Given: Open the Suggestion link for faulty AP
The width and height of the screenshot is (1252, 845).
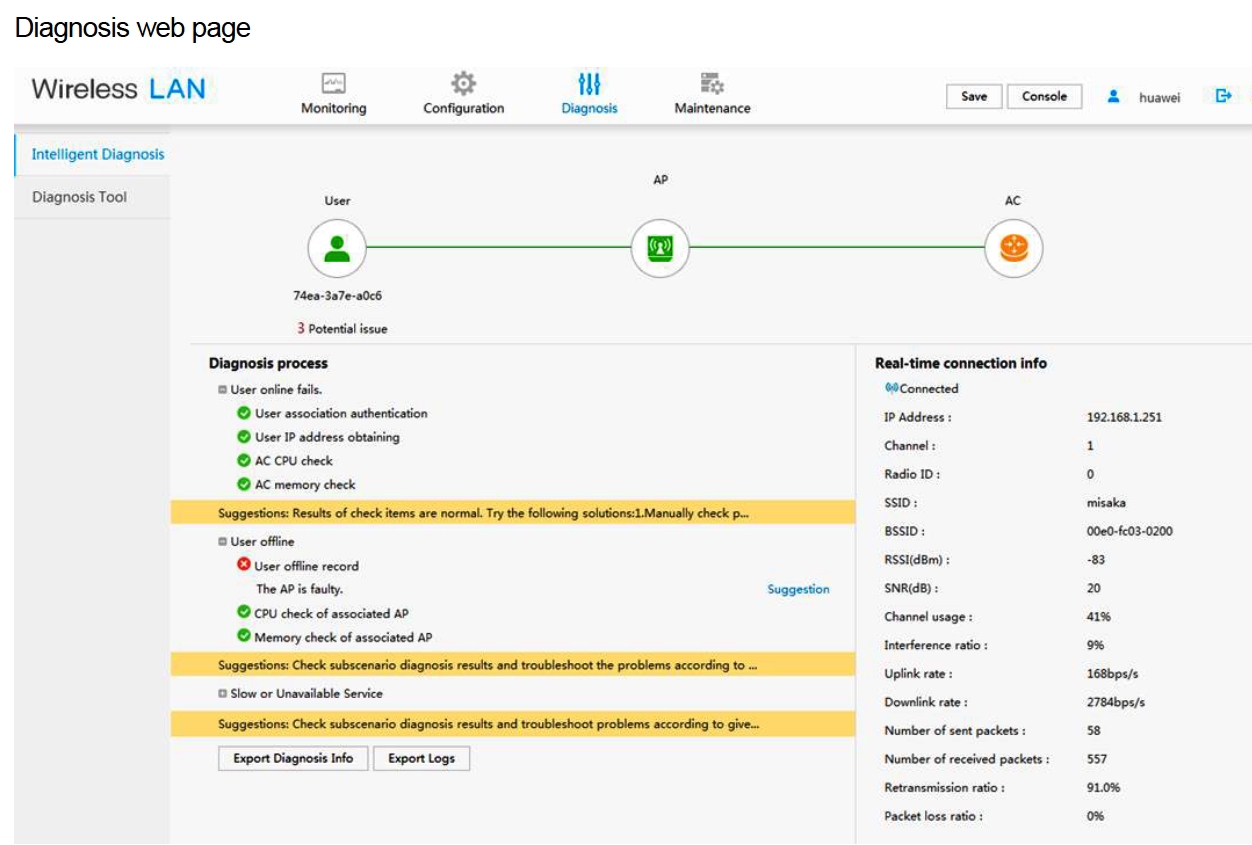Looking at the screenshot, I should (x=798, y=590).
